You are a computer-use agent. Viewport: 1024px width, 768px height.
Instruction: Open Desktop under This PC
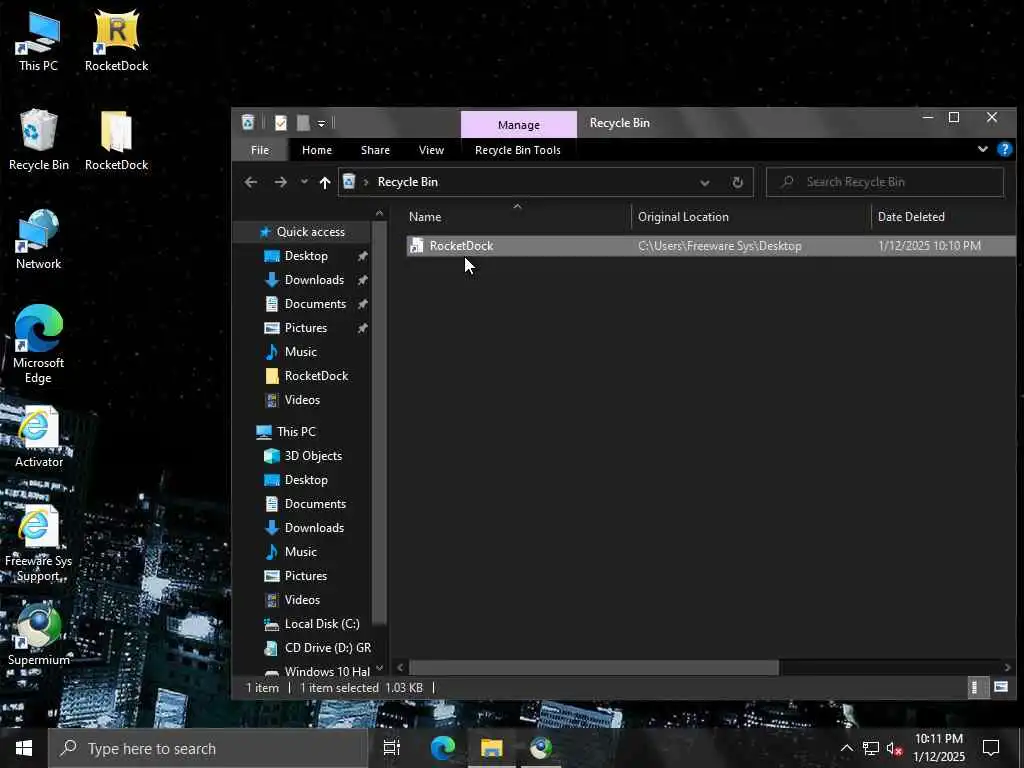pyautogui.click(x=306, y=480)
